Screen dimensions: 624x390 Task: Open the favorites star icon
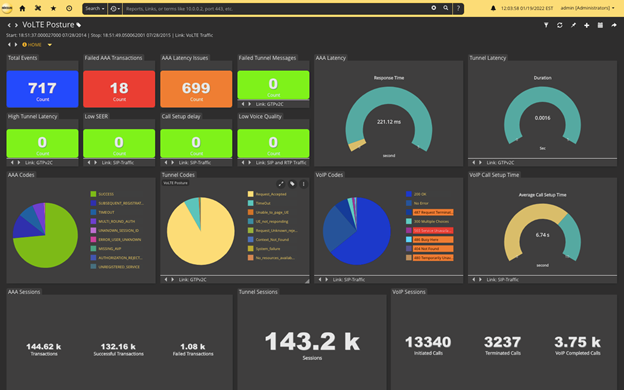click(53, 8)
